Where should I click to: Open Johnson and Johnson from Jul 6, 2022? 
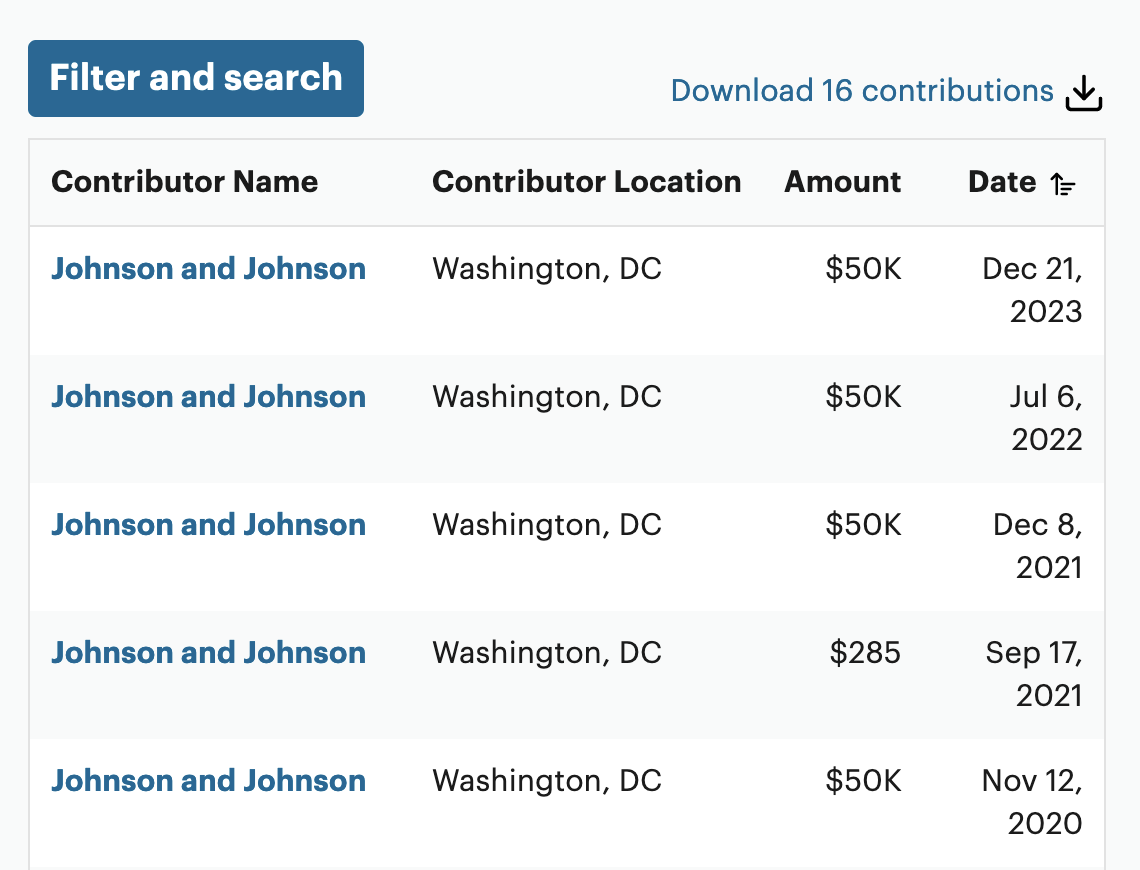pos(209,397)
